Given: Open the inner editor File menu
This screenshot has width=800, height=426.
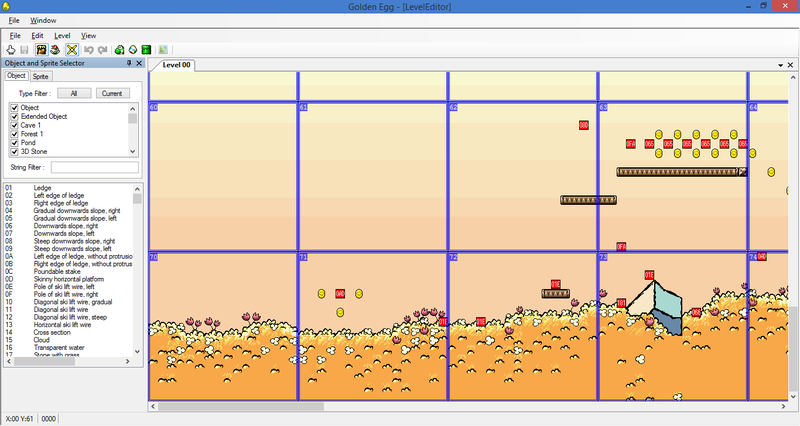Looking at the screenshot, I should [15, 36].
